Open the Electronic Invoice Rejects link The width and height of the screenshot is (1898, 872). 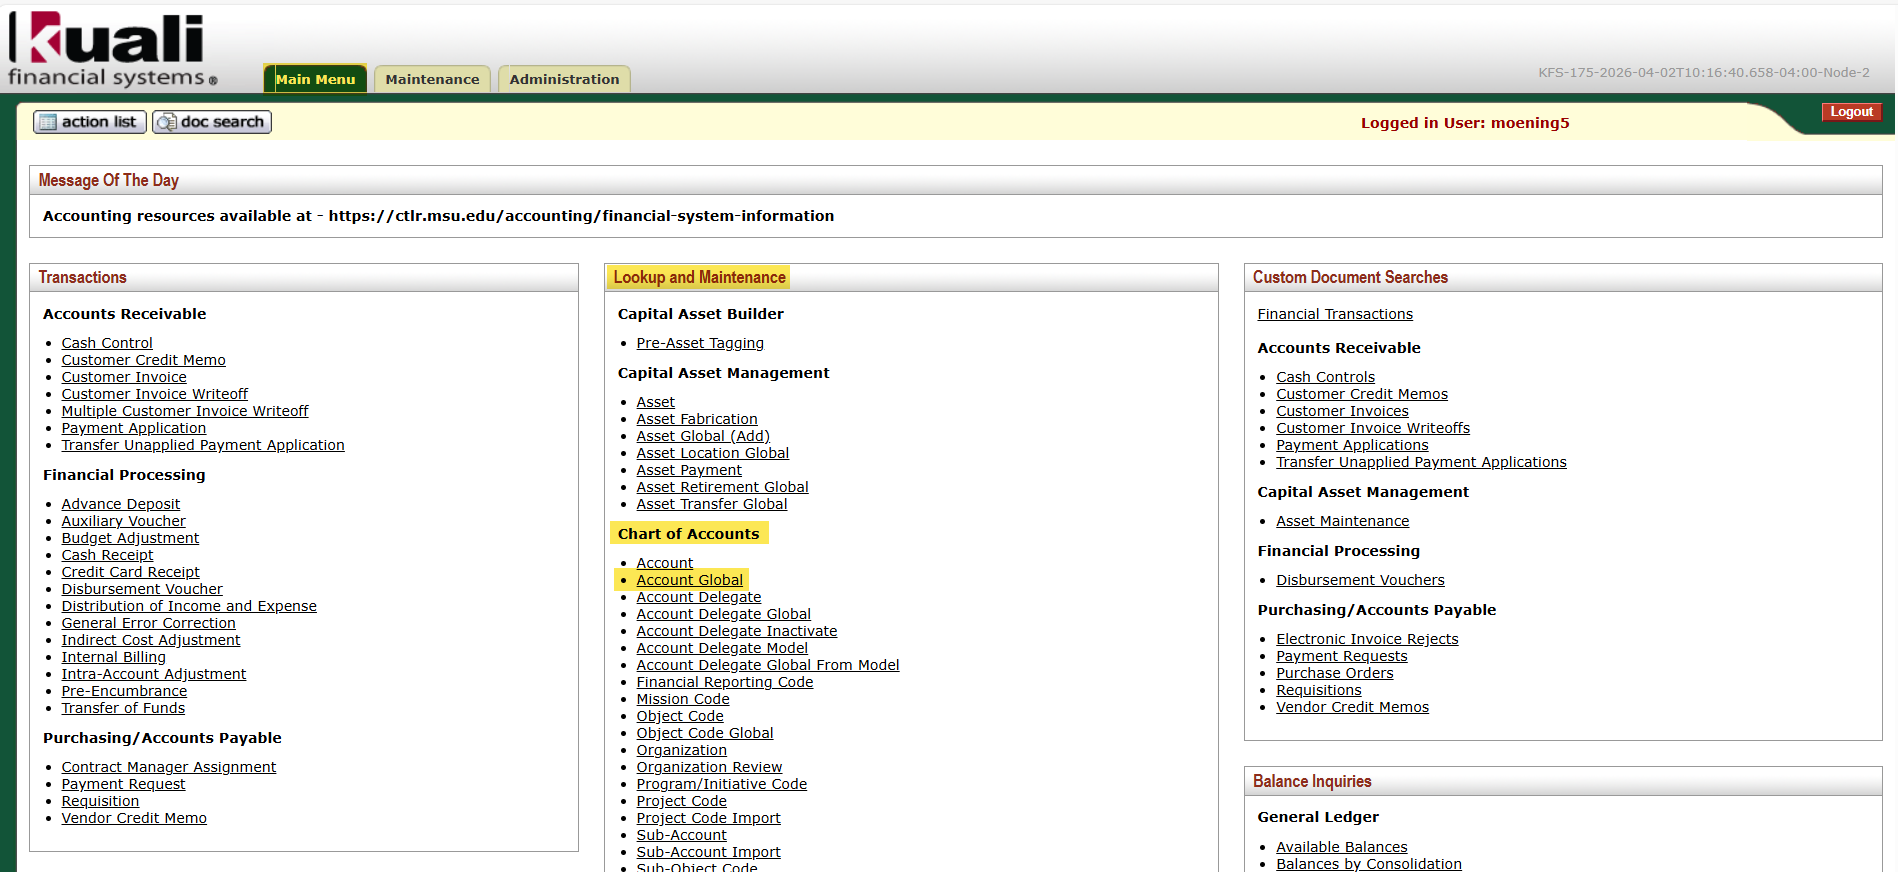point(1367,639)
